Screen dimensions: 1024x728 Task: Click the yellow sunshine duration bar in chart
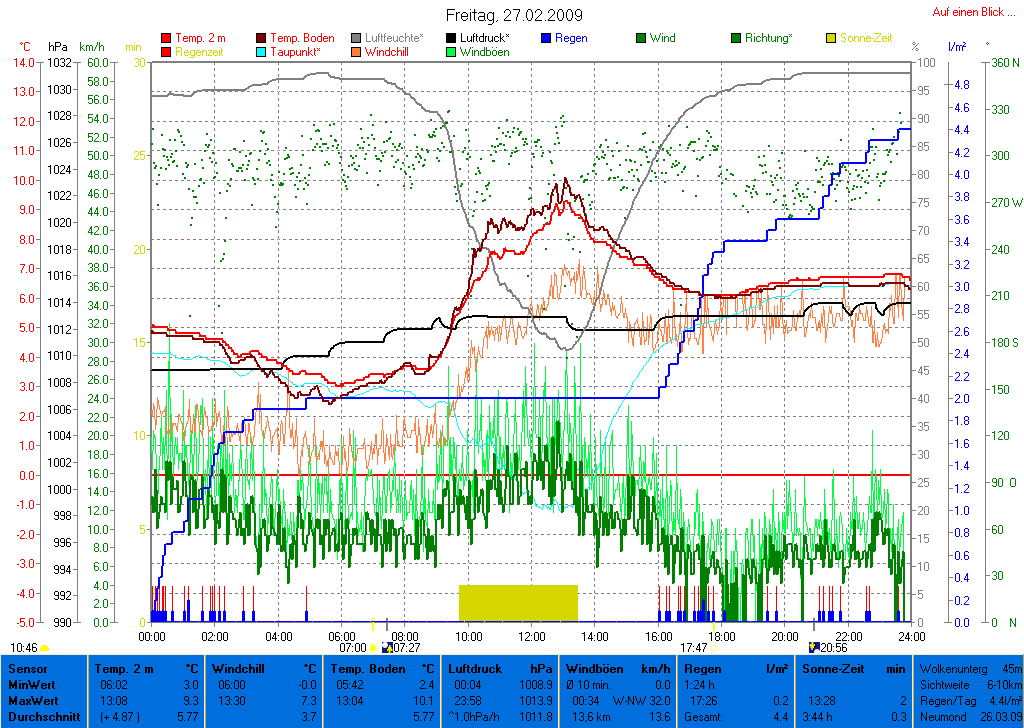pyautogui.click(x=518, y=603)
